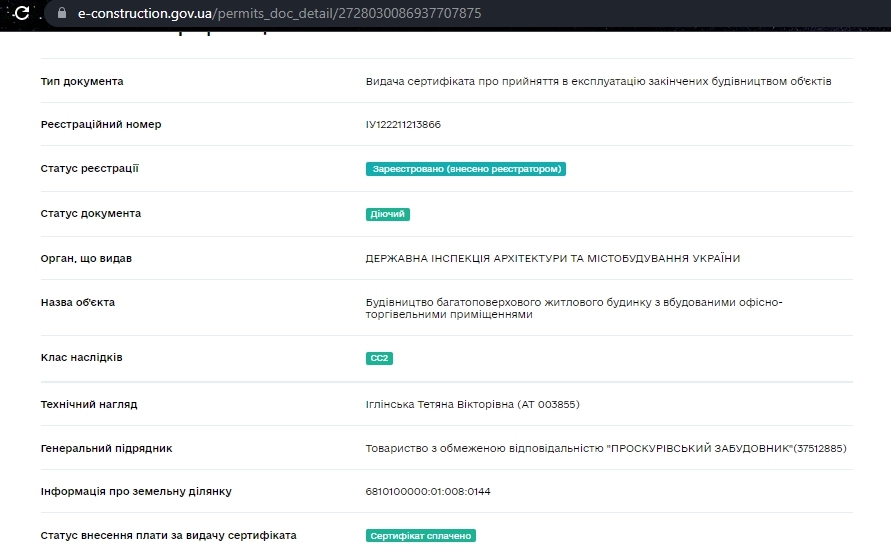Click the browser reload icon
891x558 pixels.
click(x=22, y=13)
